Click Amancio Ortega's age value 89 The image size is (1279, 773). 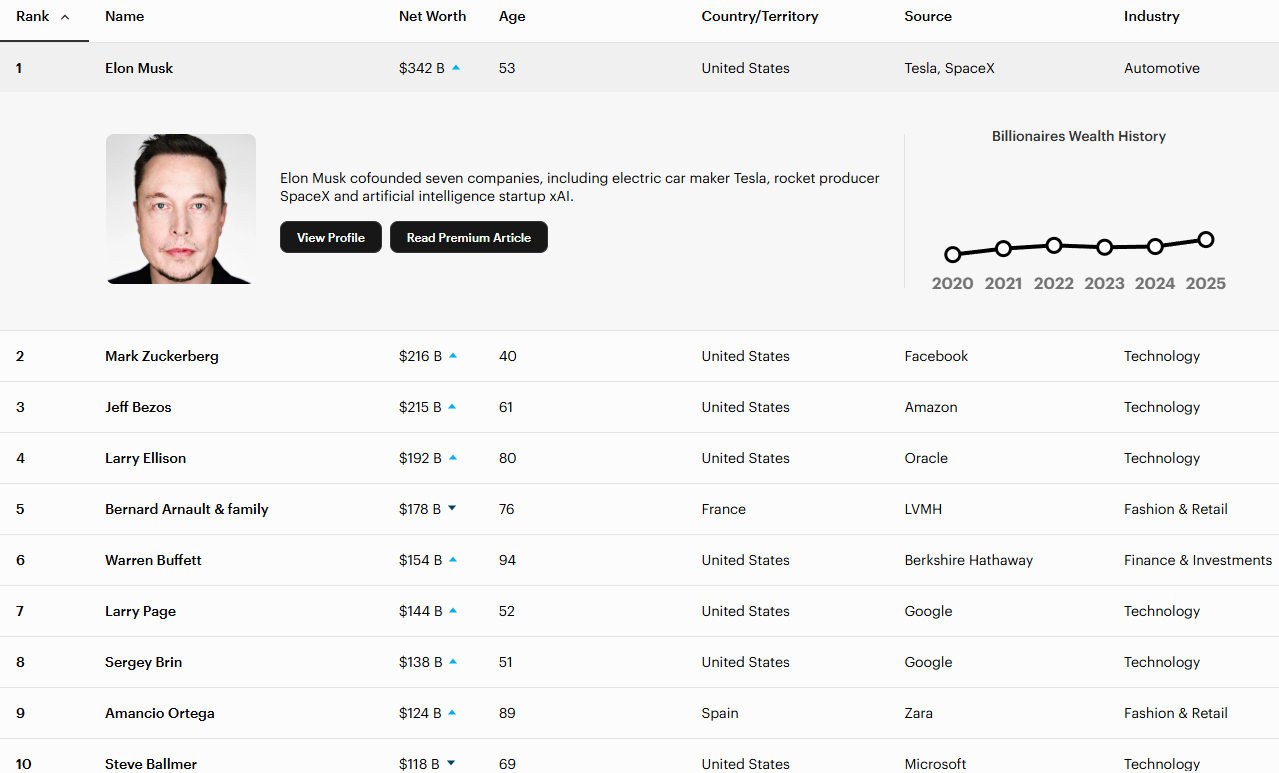pyautogui.click(x=507, y=713)
